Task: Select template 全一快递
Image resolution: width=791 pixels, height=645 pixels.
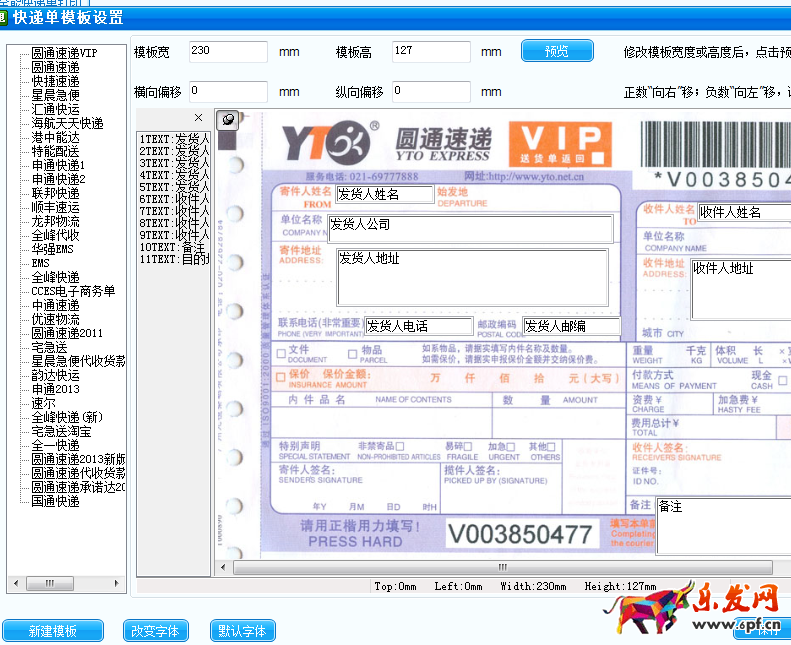Action: [55, 445]
